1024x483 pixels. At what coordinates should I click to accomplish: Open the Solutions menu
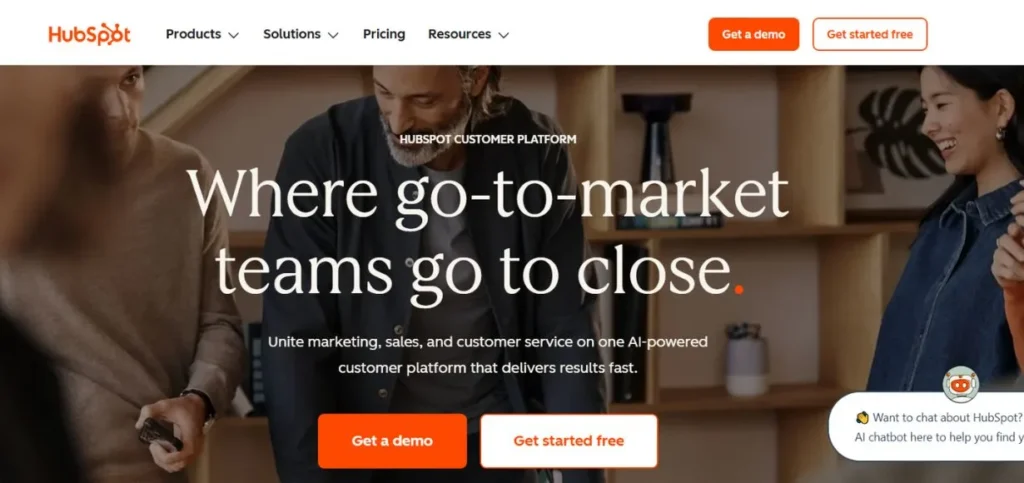point(301,34)
